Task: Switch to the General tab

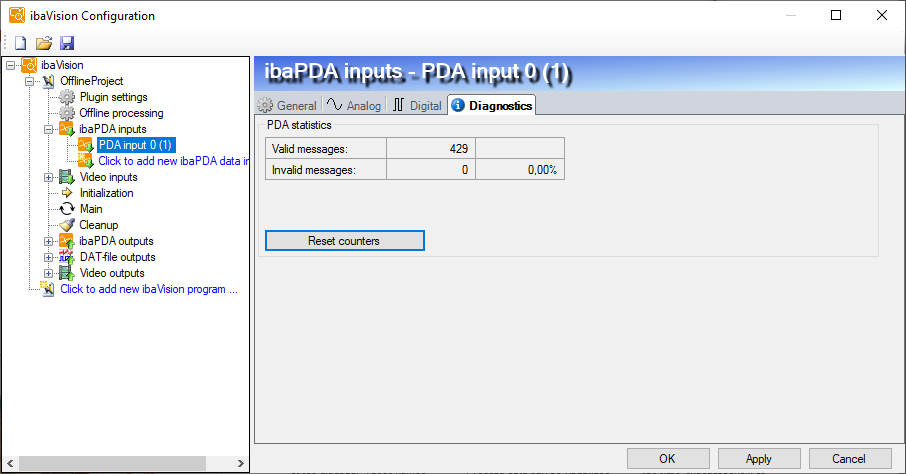Action: (288, 105)
